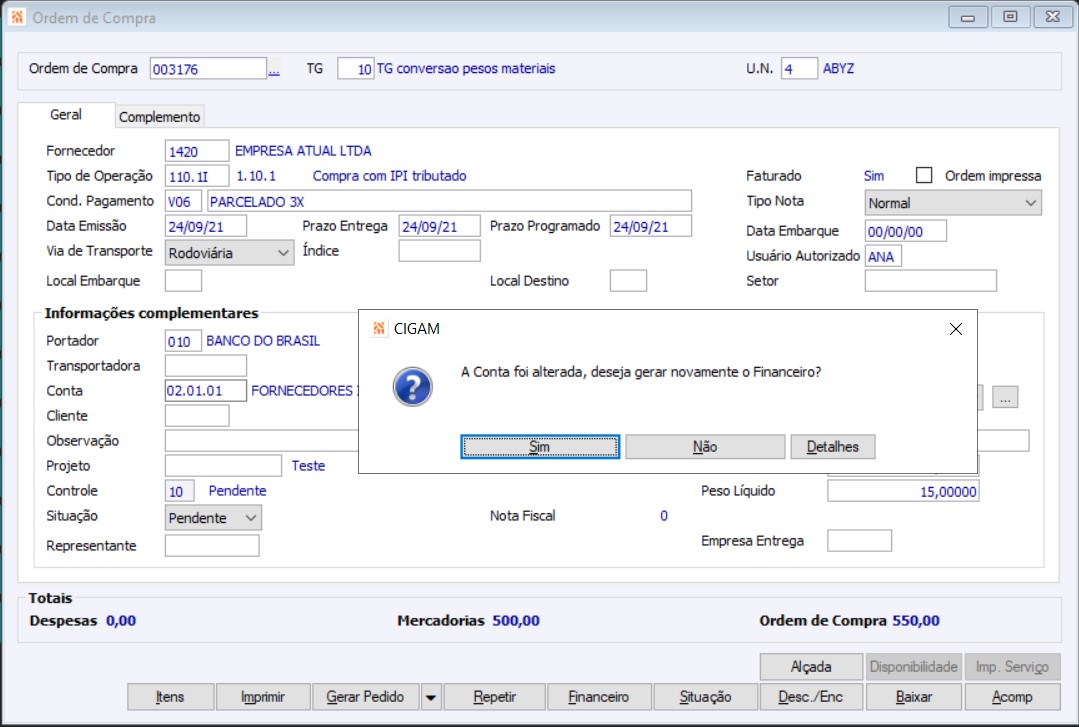Image resolution: width=1079 pixels, height=727 pixels.
Task: Click the Baixar button
Action: click(914, 697)
